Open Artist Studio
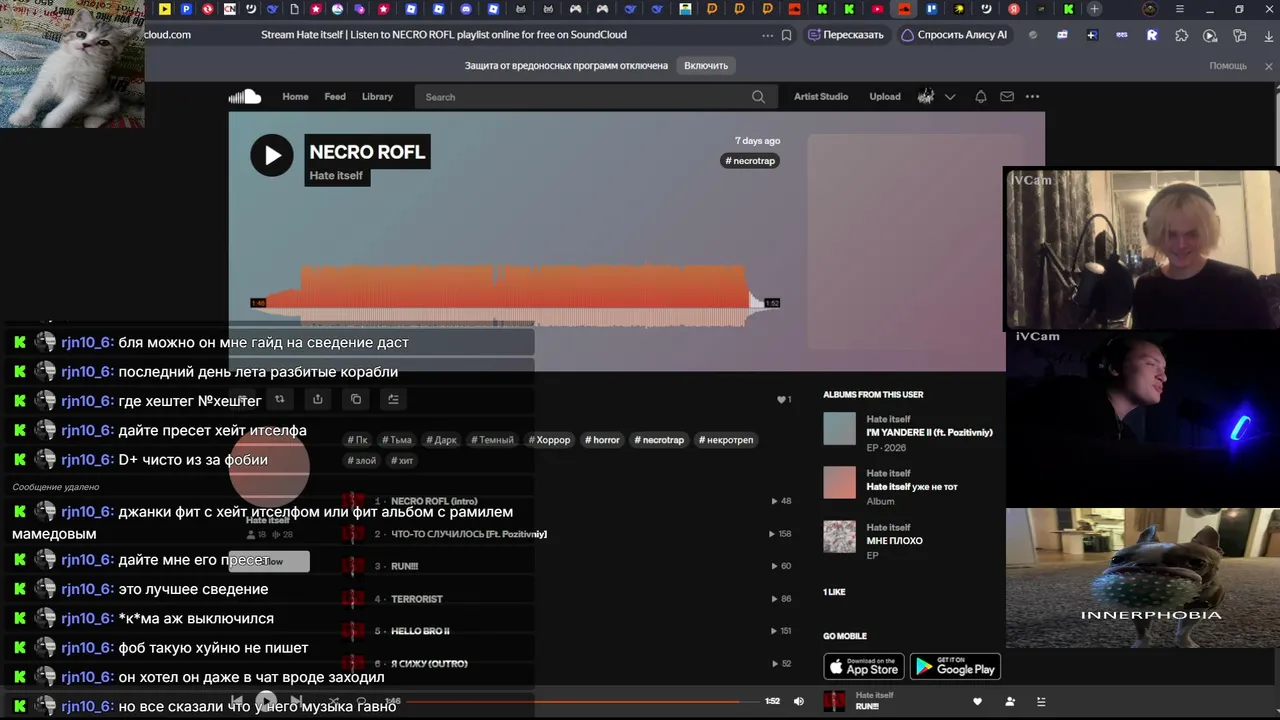 [821, 97]
